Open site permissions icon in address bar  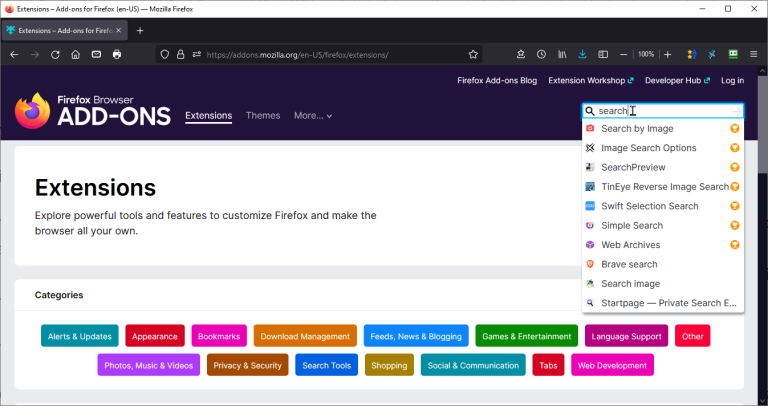coord(196,55)
